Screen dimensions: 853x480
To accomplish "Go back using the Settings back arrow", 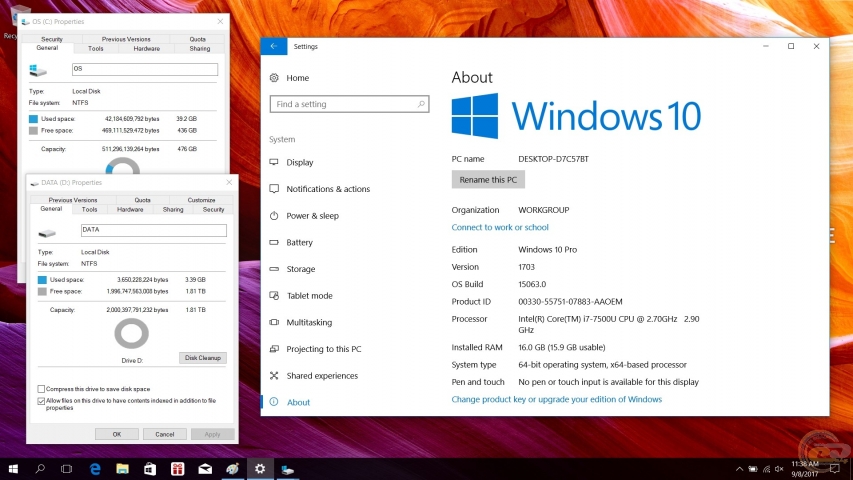I will click(274, 46).
